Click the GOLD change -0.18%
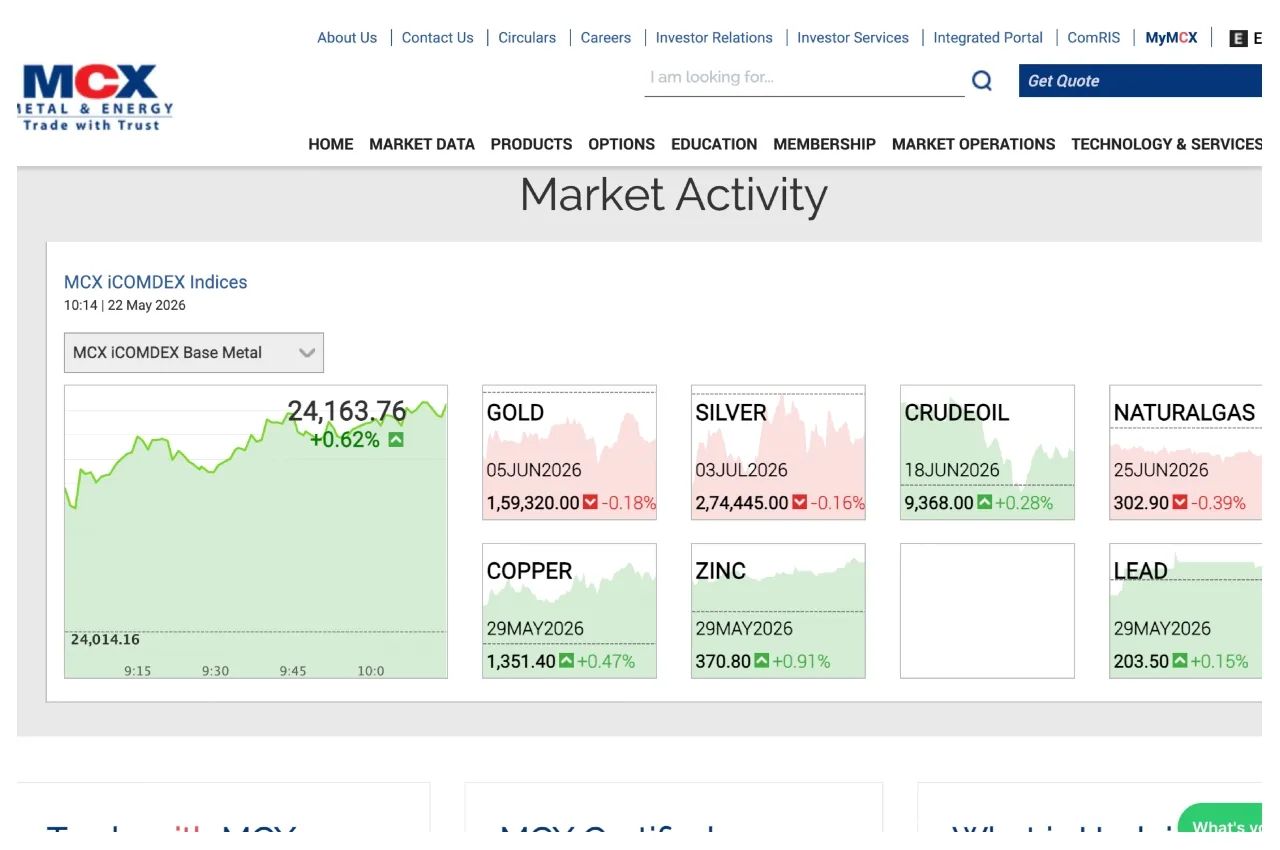The image size is (1280, 850). coord(629,503)
